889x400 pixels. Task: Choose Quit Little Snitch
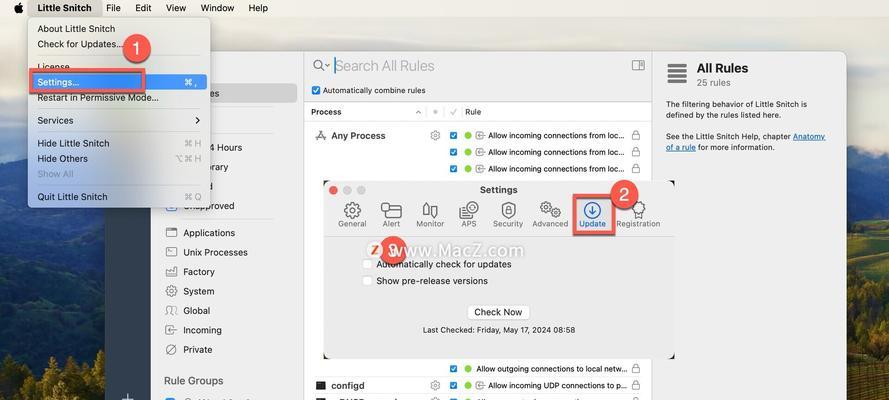tap(119, 197)
